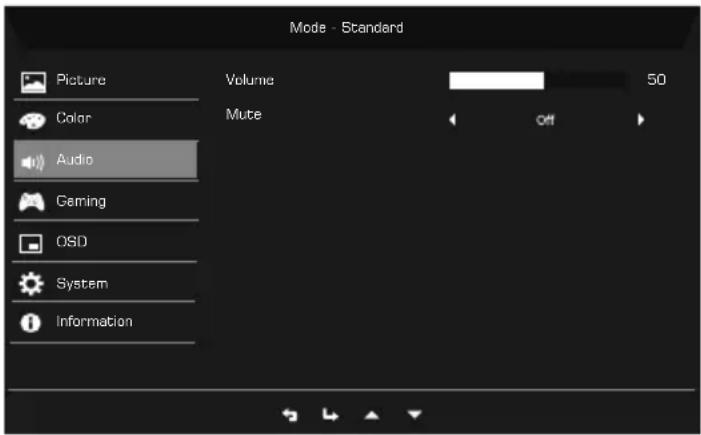701x435 pixels.
Task: Click the Information icon
Action: point(30,323)
